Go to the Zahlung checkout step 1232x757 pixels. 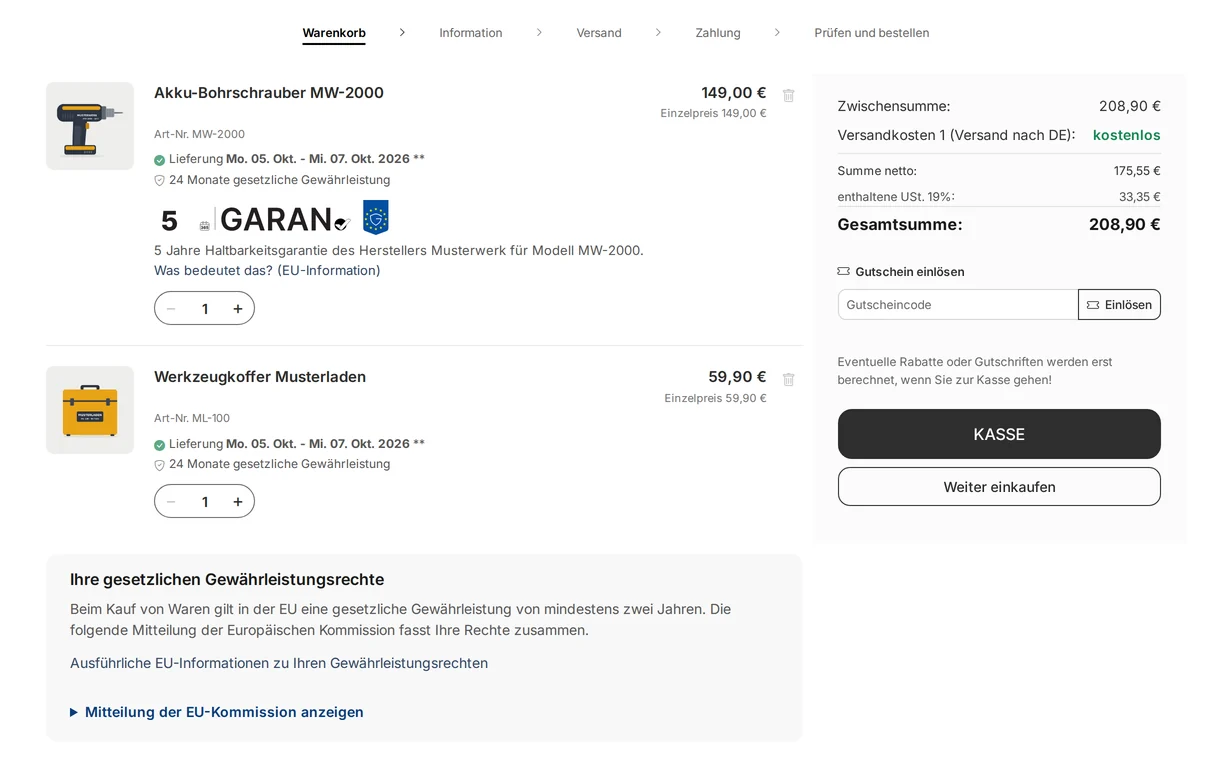tap(718, 33)
